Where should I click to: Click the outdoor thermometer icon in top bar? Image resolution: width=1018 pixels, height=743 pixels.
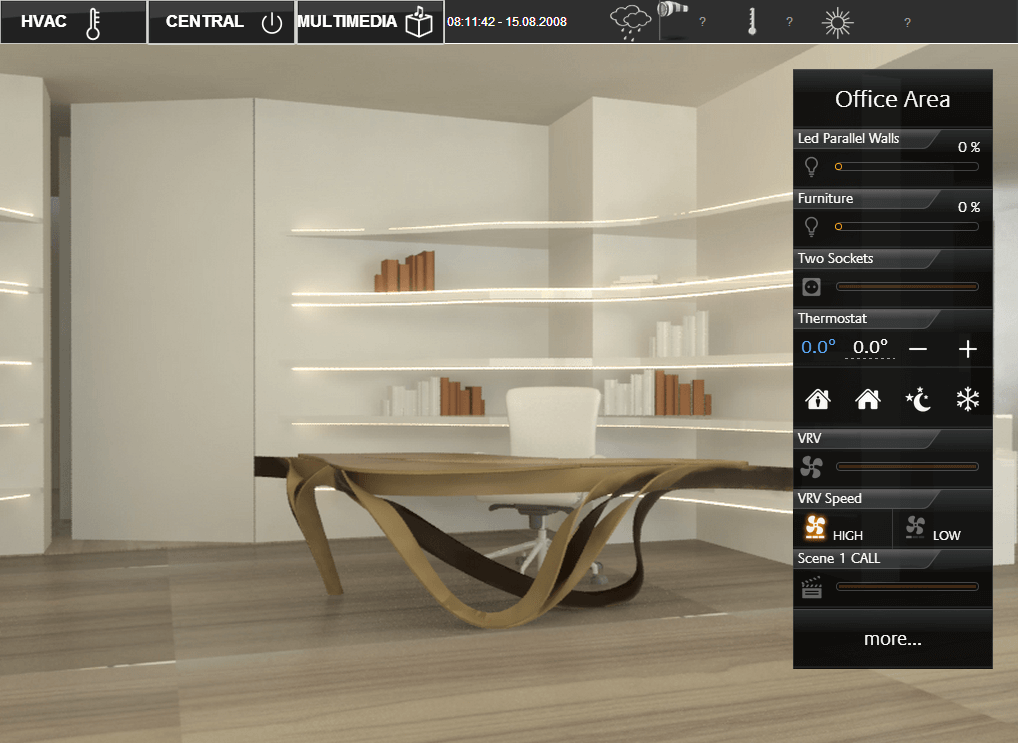click(x=752, y=22)
